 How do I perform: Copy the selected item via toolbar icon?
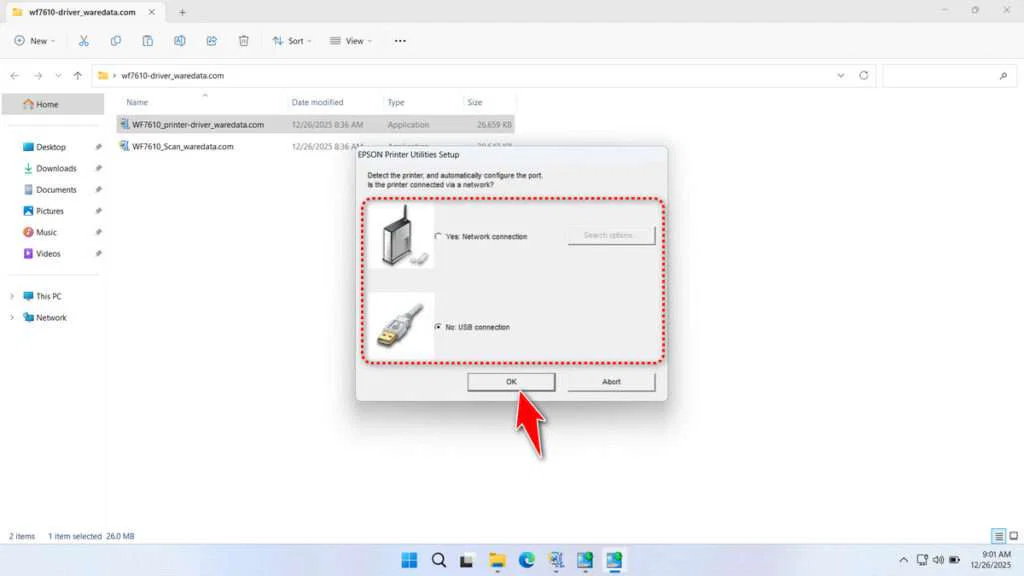click(116, 41)
